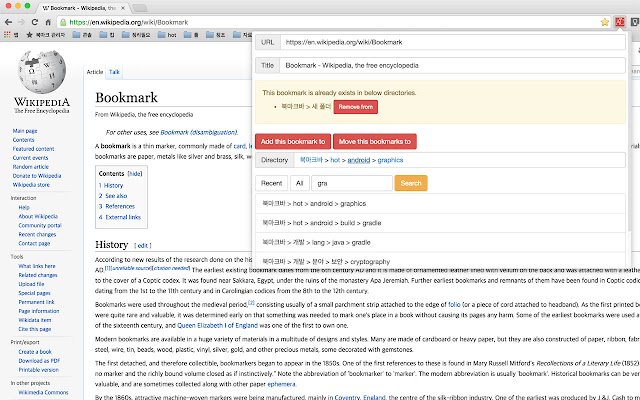Click the [edit] link beside History
640x400 pixels.
coord(142,245)
